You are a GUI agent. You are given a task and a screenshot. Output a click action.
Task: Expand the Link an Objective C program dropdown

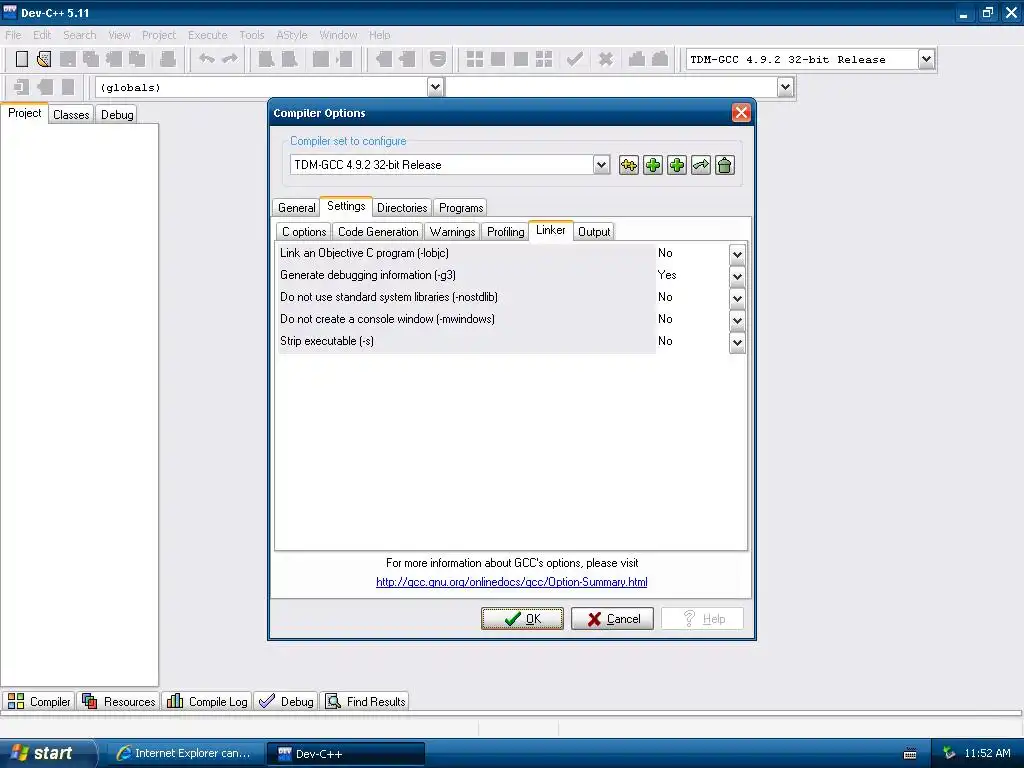(737, 254)
